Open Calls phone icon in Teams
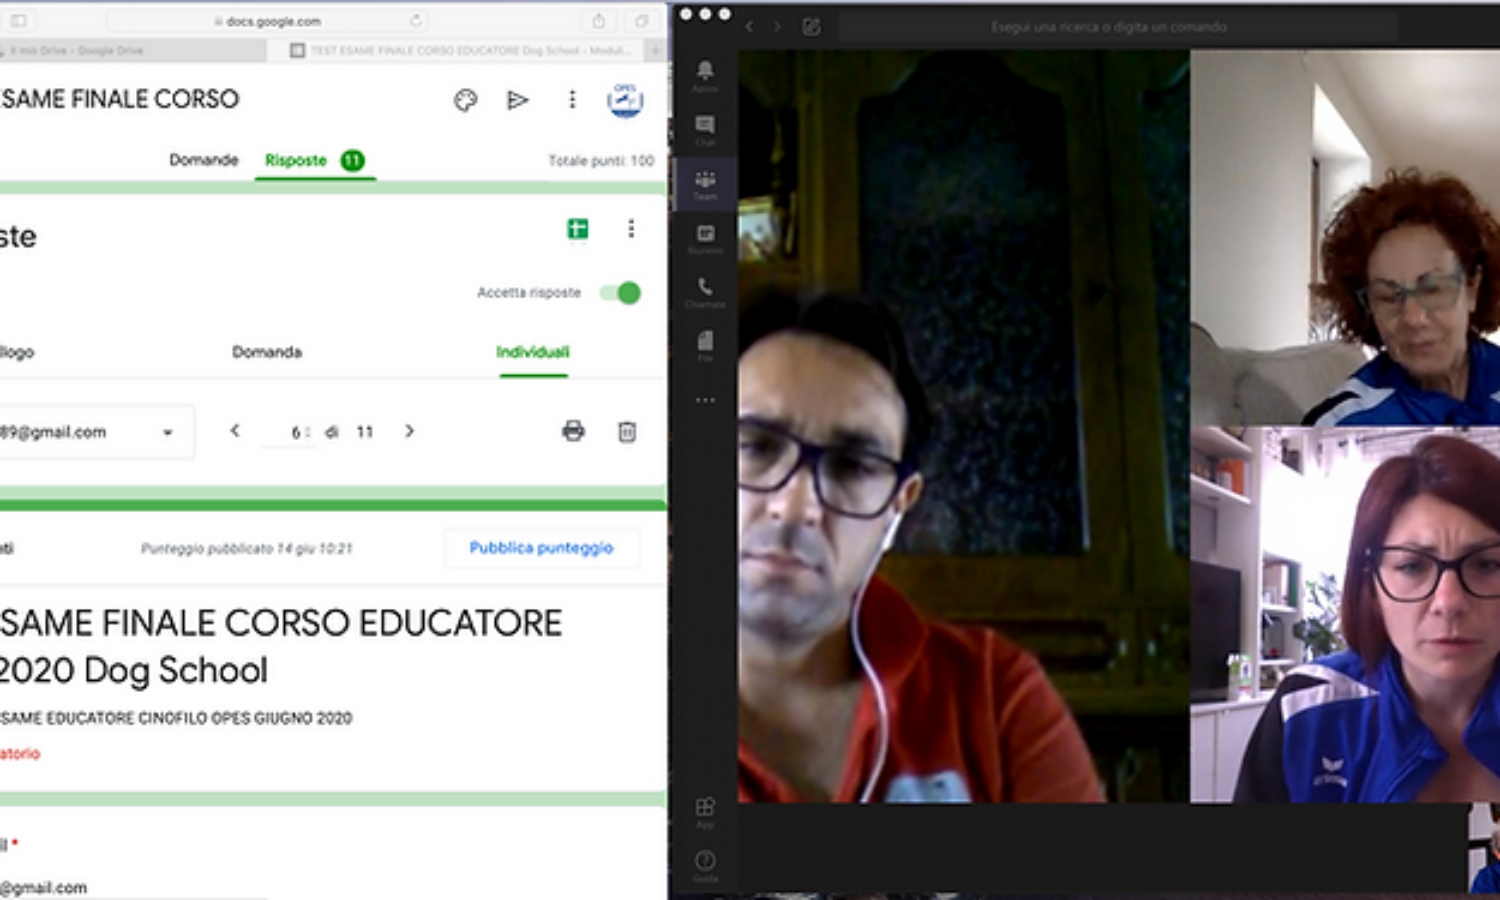Viewport: 1500px width, 900px height. (x=705, y=291)
